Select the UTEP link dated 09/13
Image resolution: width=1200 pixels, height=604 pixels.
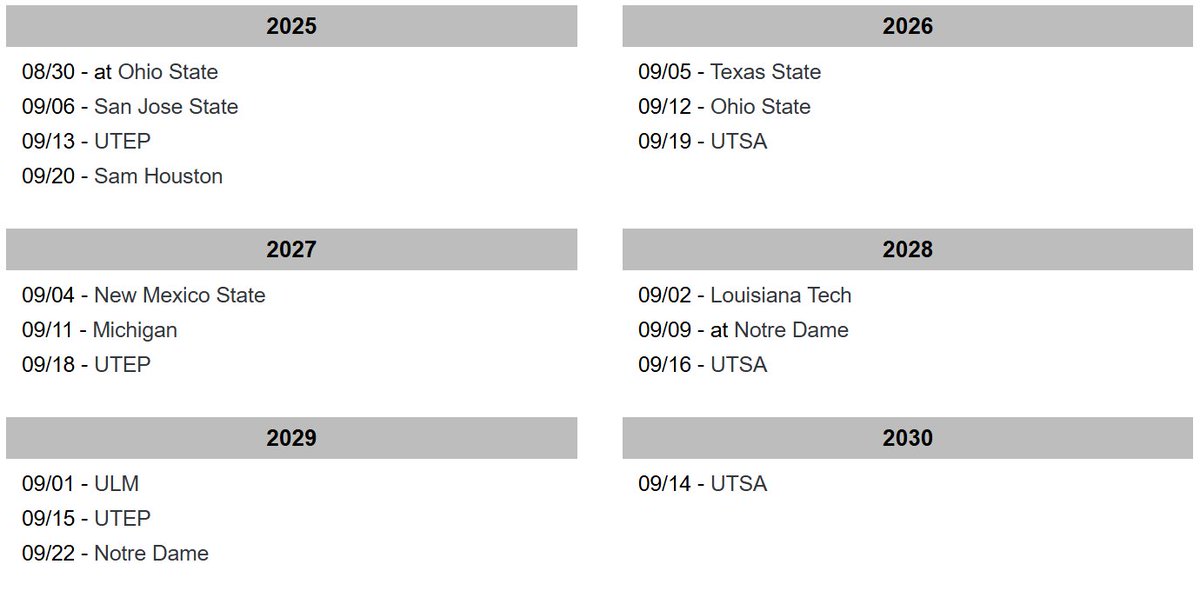click(122, 142)
